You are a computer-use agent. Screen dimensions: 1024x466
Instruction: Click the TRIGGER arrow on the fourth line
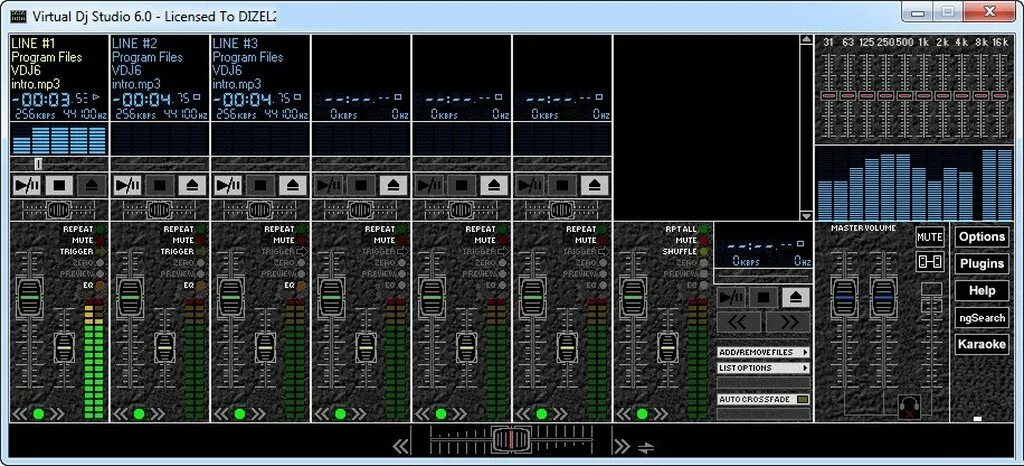(402, 251)
